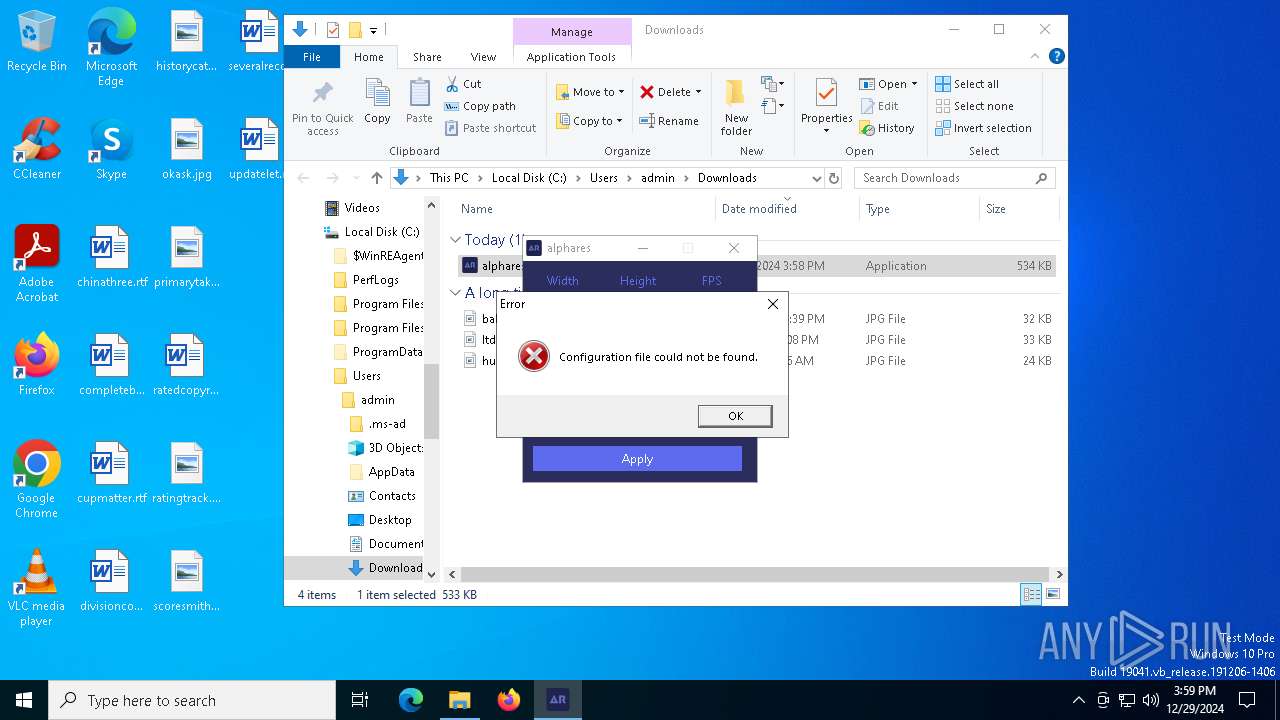Screen dimensions: 1280x720
Task: Open the CCleaner desktop icon
Action: (x=36, y=149)
